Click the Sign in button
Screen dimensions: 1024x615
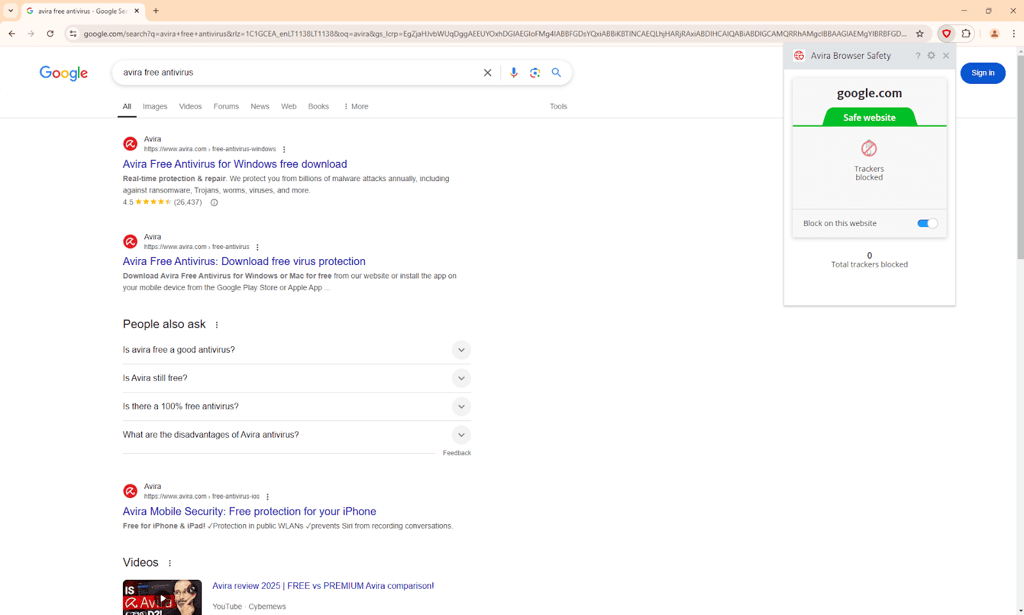[x=982, y=73]
